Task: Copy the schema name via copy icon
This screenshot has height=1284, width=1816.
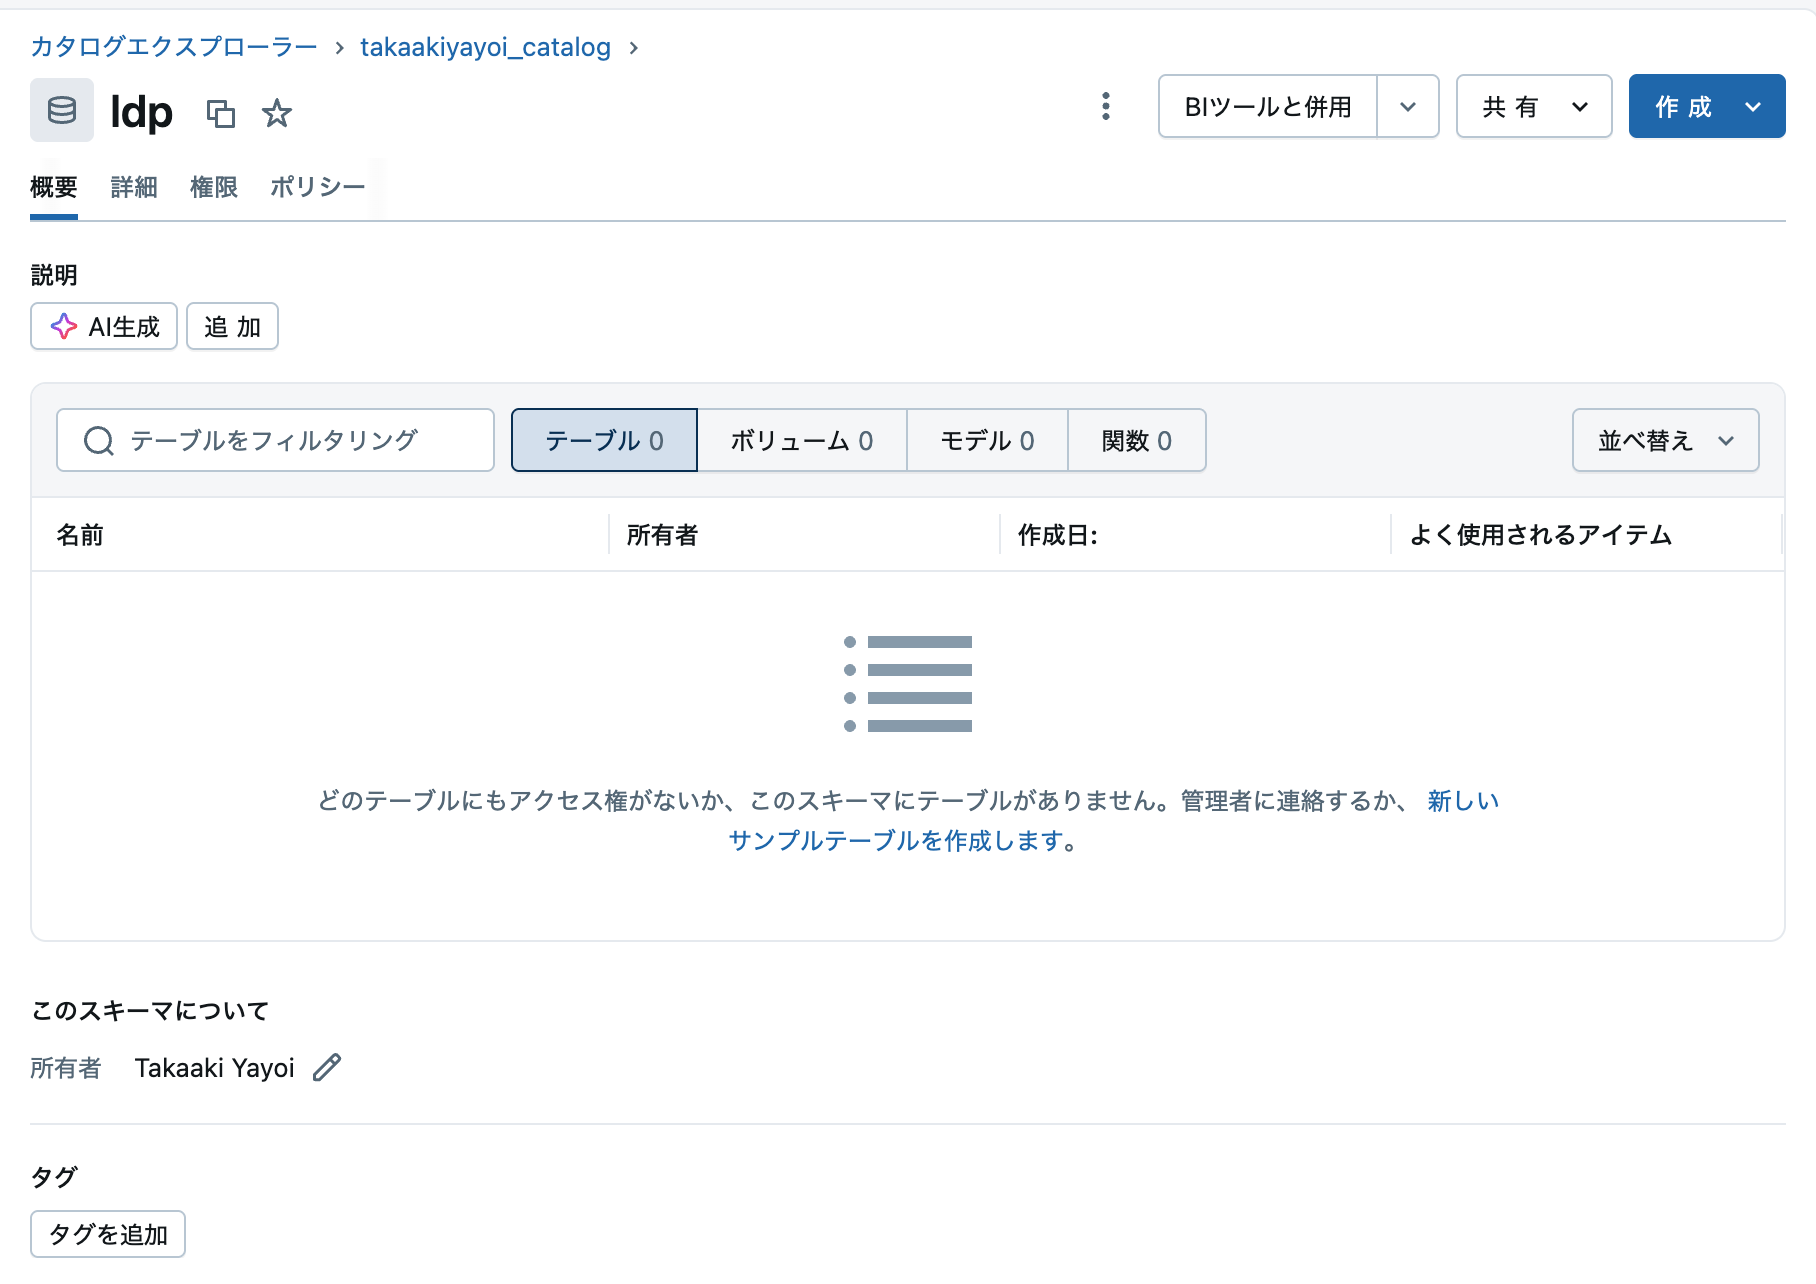Action: (221, 114)
